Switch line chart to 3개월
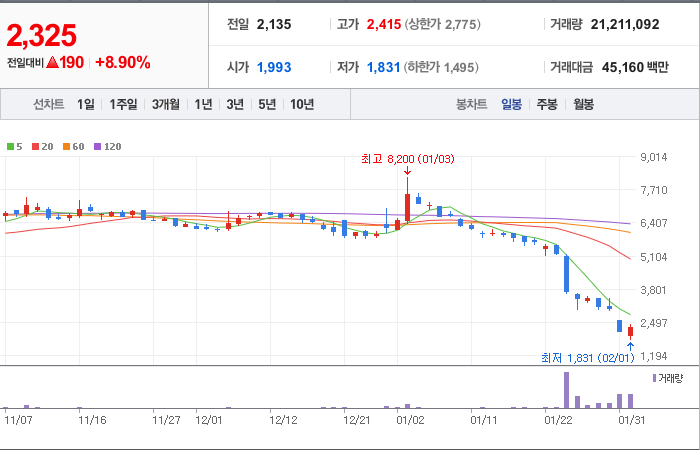This screenshot has height=450, width=700. click(166, 104)
